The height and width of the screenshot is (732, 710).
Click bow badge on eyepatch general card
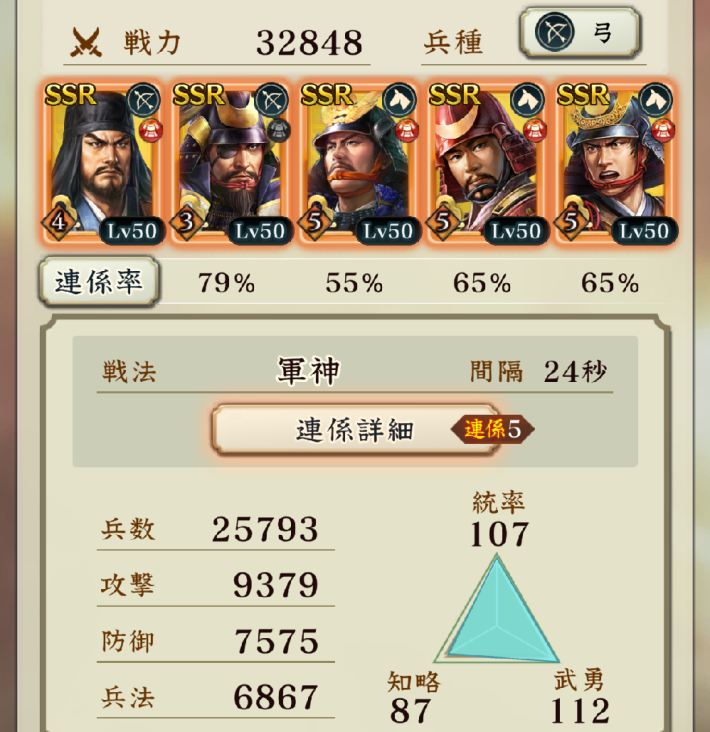[x=271, y=100]
